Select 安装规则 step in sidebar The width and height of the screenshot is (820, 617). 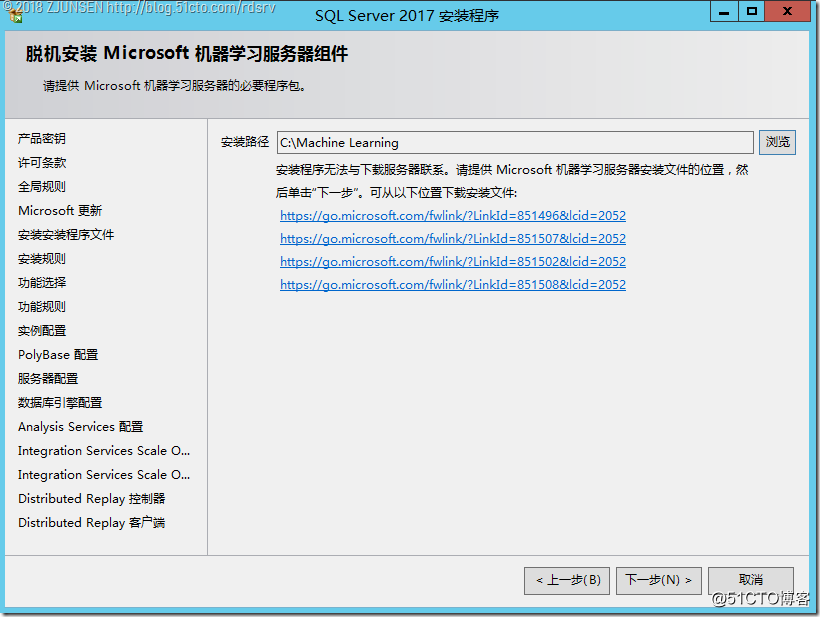pyautogui.click(x=42, y=259)
